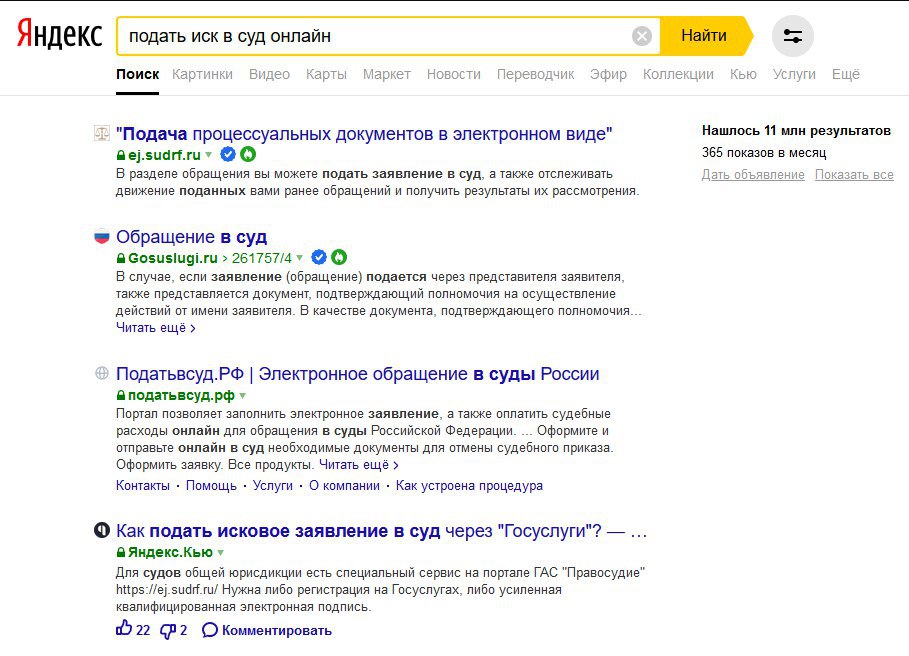The image size is (909, 656).
Task: Open the Контакты sitelink
Action: pos(143,486)
